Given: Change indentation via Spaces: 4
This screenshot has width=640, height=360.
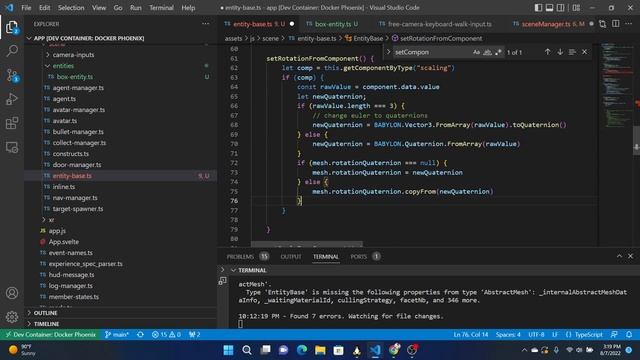Looking at the screenshot, I should [508, 335].
